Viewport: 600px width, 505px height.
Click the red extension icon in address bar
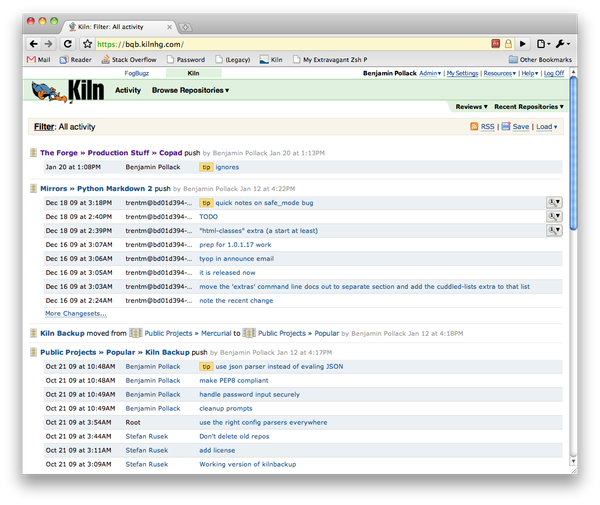coord(496,44)
